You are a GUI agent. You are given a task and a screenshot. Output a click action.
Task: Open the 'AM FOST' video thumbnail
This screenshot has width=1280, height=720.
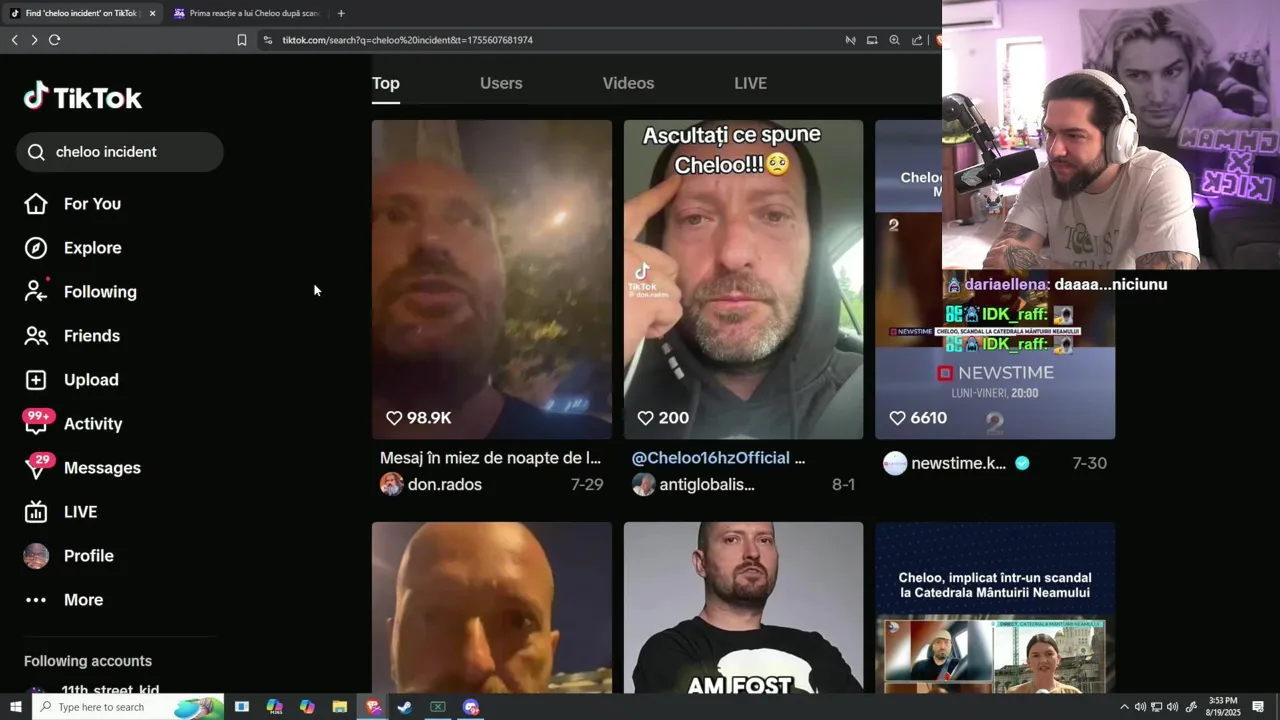[x=743, y=607]
